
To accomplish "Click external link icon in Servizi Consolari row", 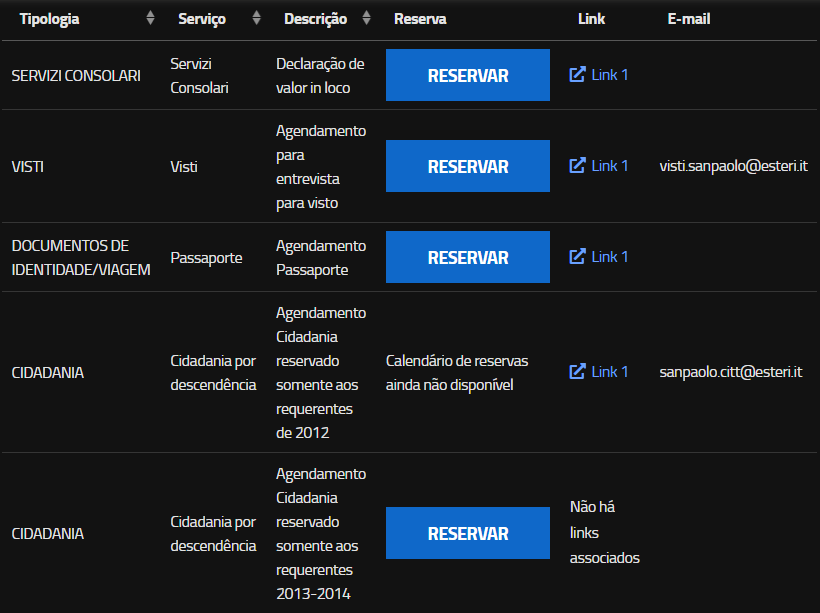I will (577, 75).
